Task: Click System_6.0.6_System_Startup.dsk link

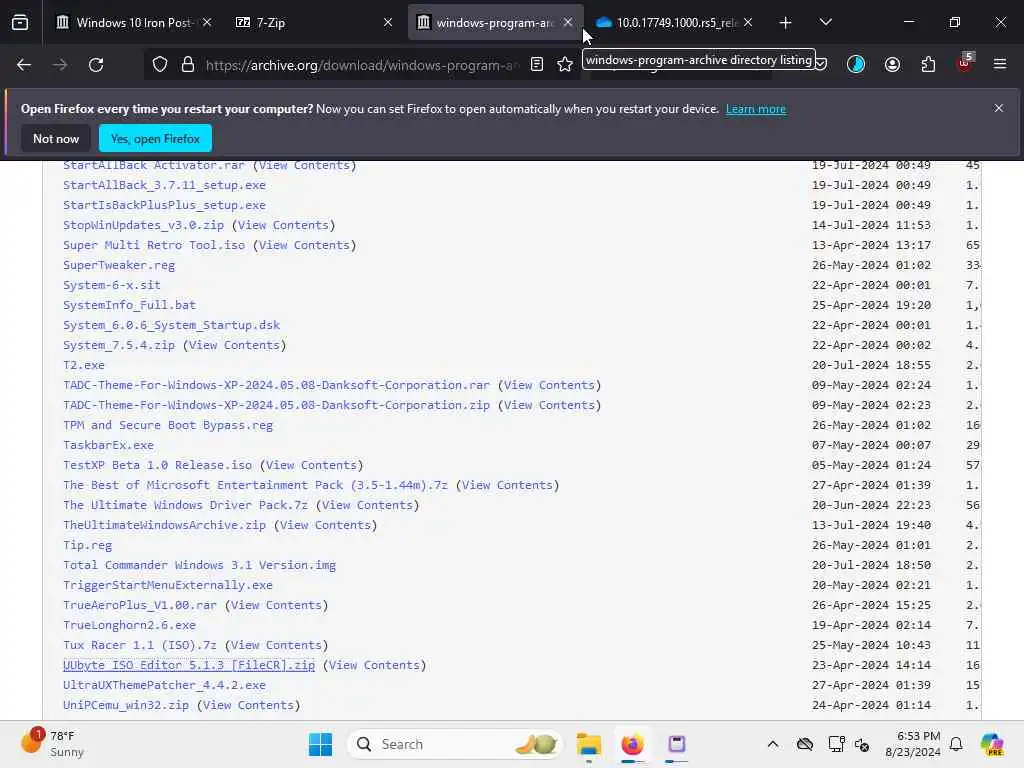Action: coord(171,325)
